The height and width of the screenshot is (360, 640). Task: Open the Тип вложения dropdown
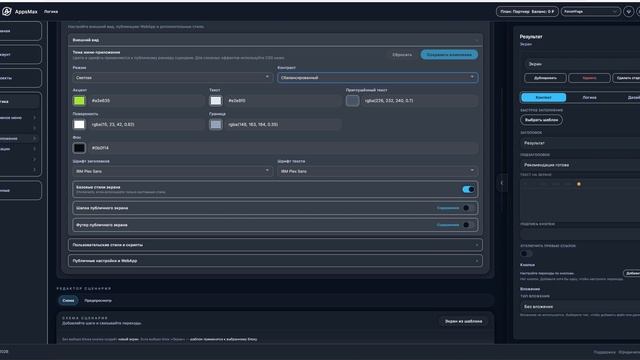coord(580,307)
